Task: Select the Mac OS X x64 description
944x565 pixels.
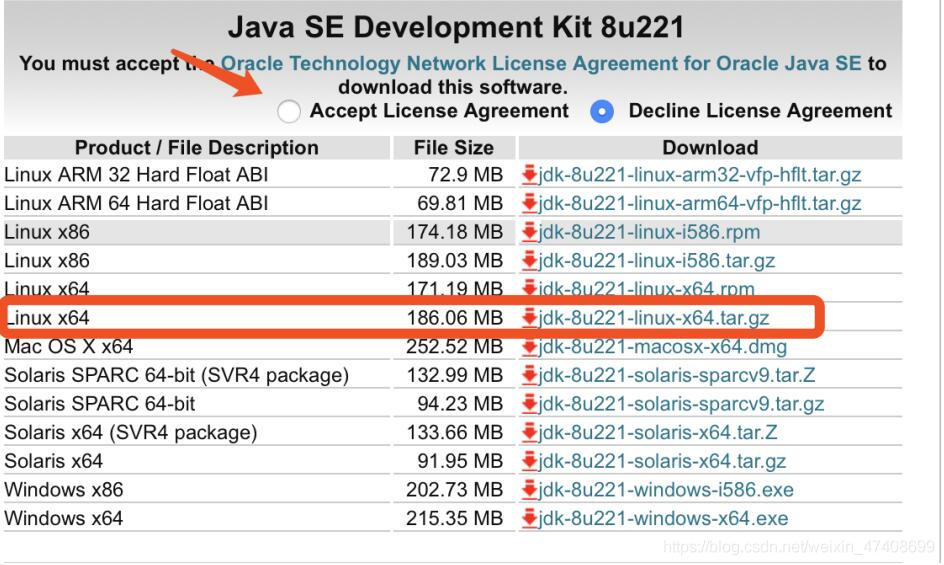Action: coord(69,347)
